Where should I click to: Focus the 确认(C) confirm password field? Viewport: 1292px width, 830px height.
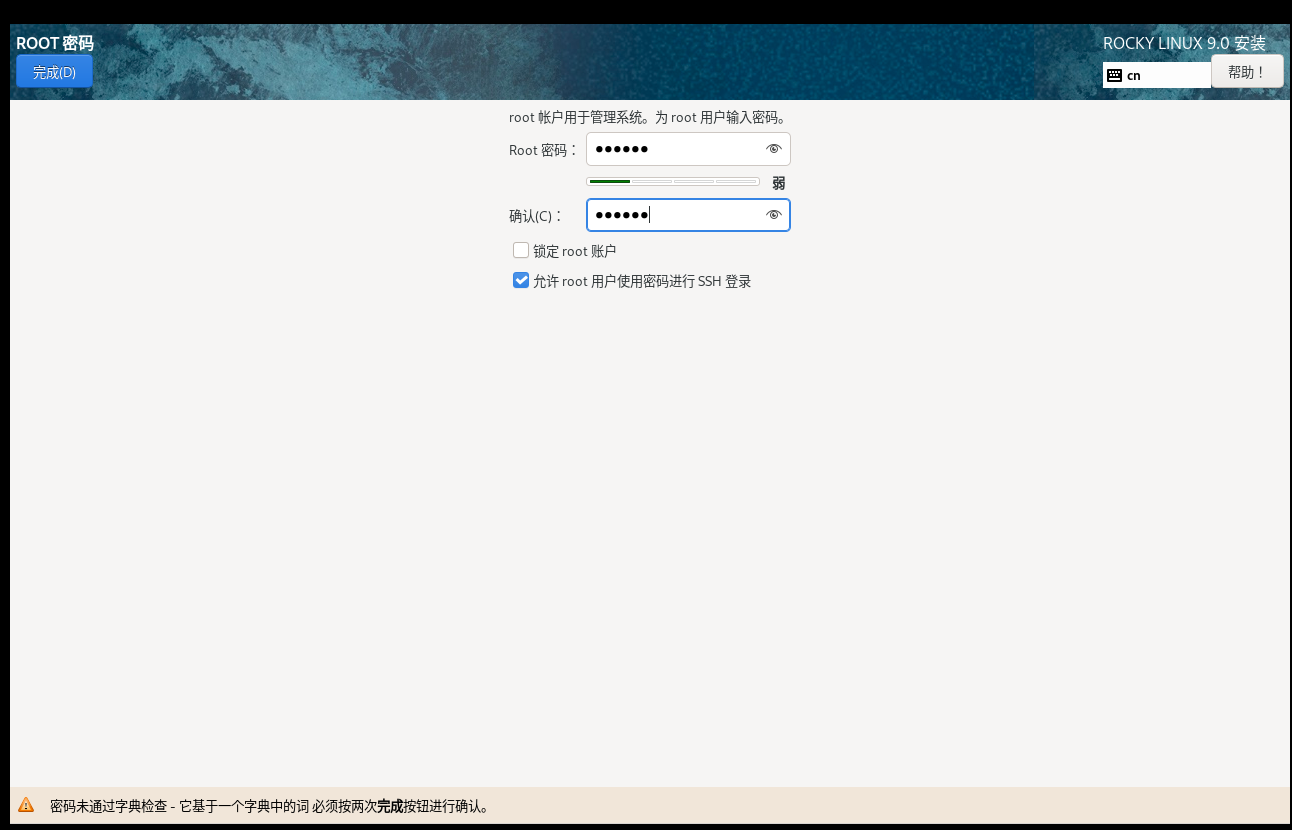[x=688, y=215]
